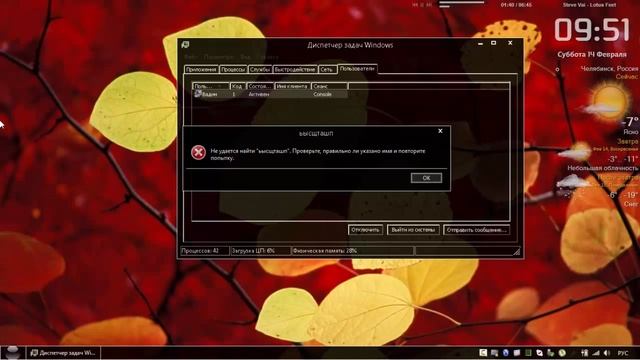Click the green round tray icon

point(562,353)
